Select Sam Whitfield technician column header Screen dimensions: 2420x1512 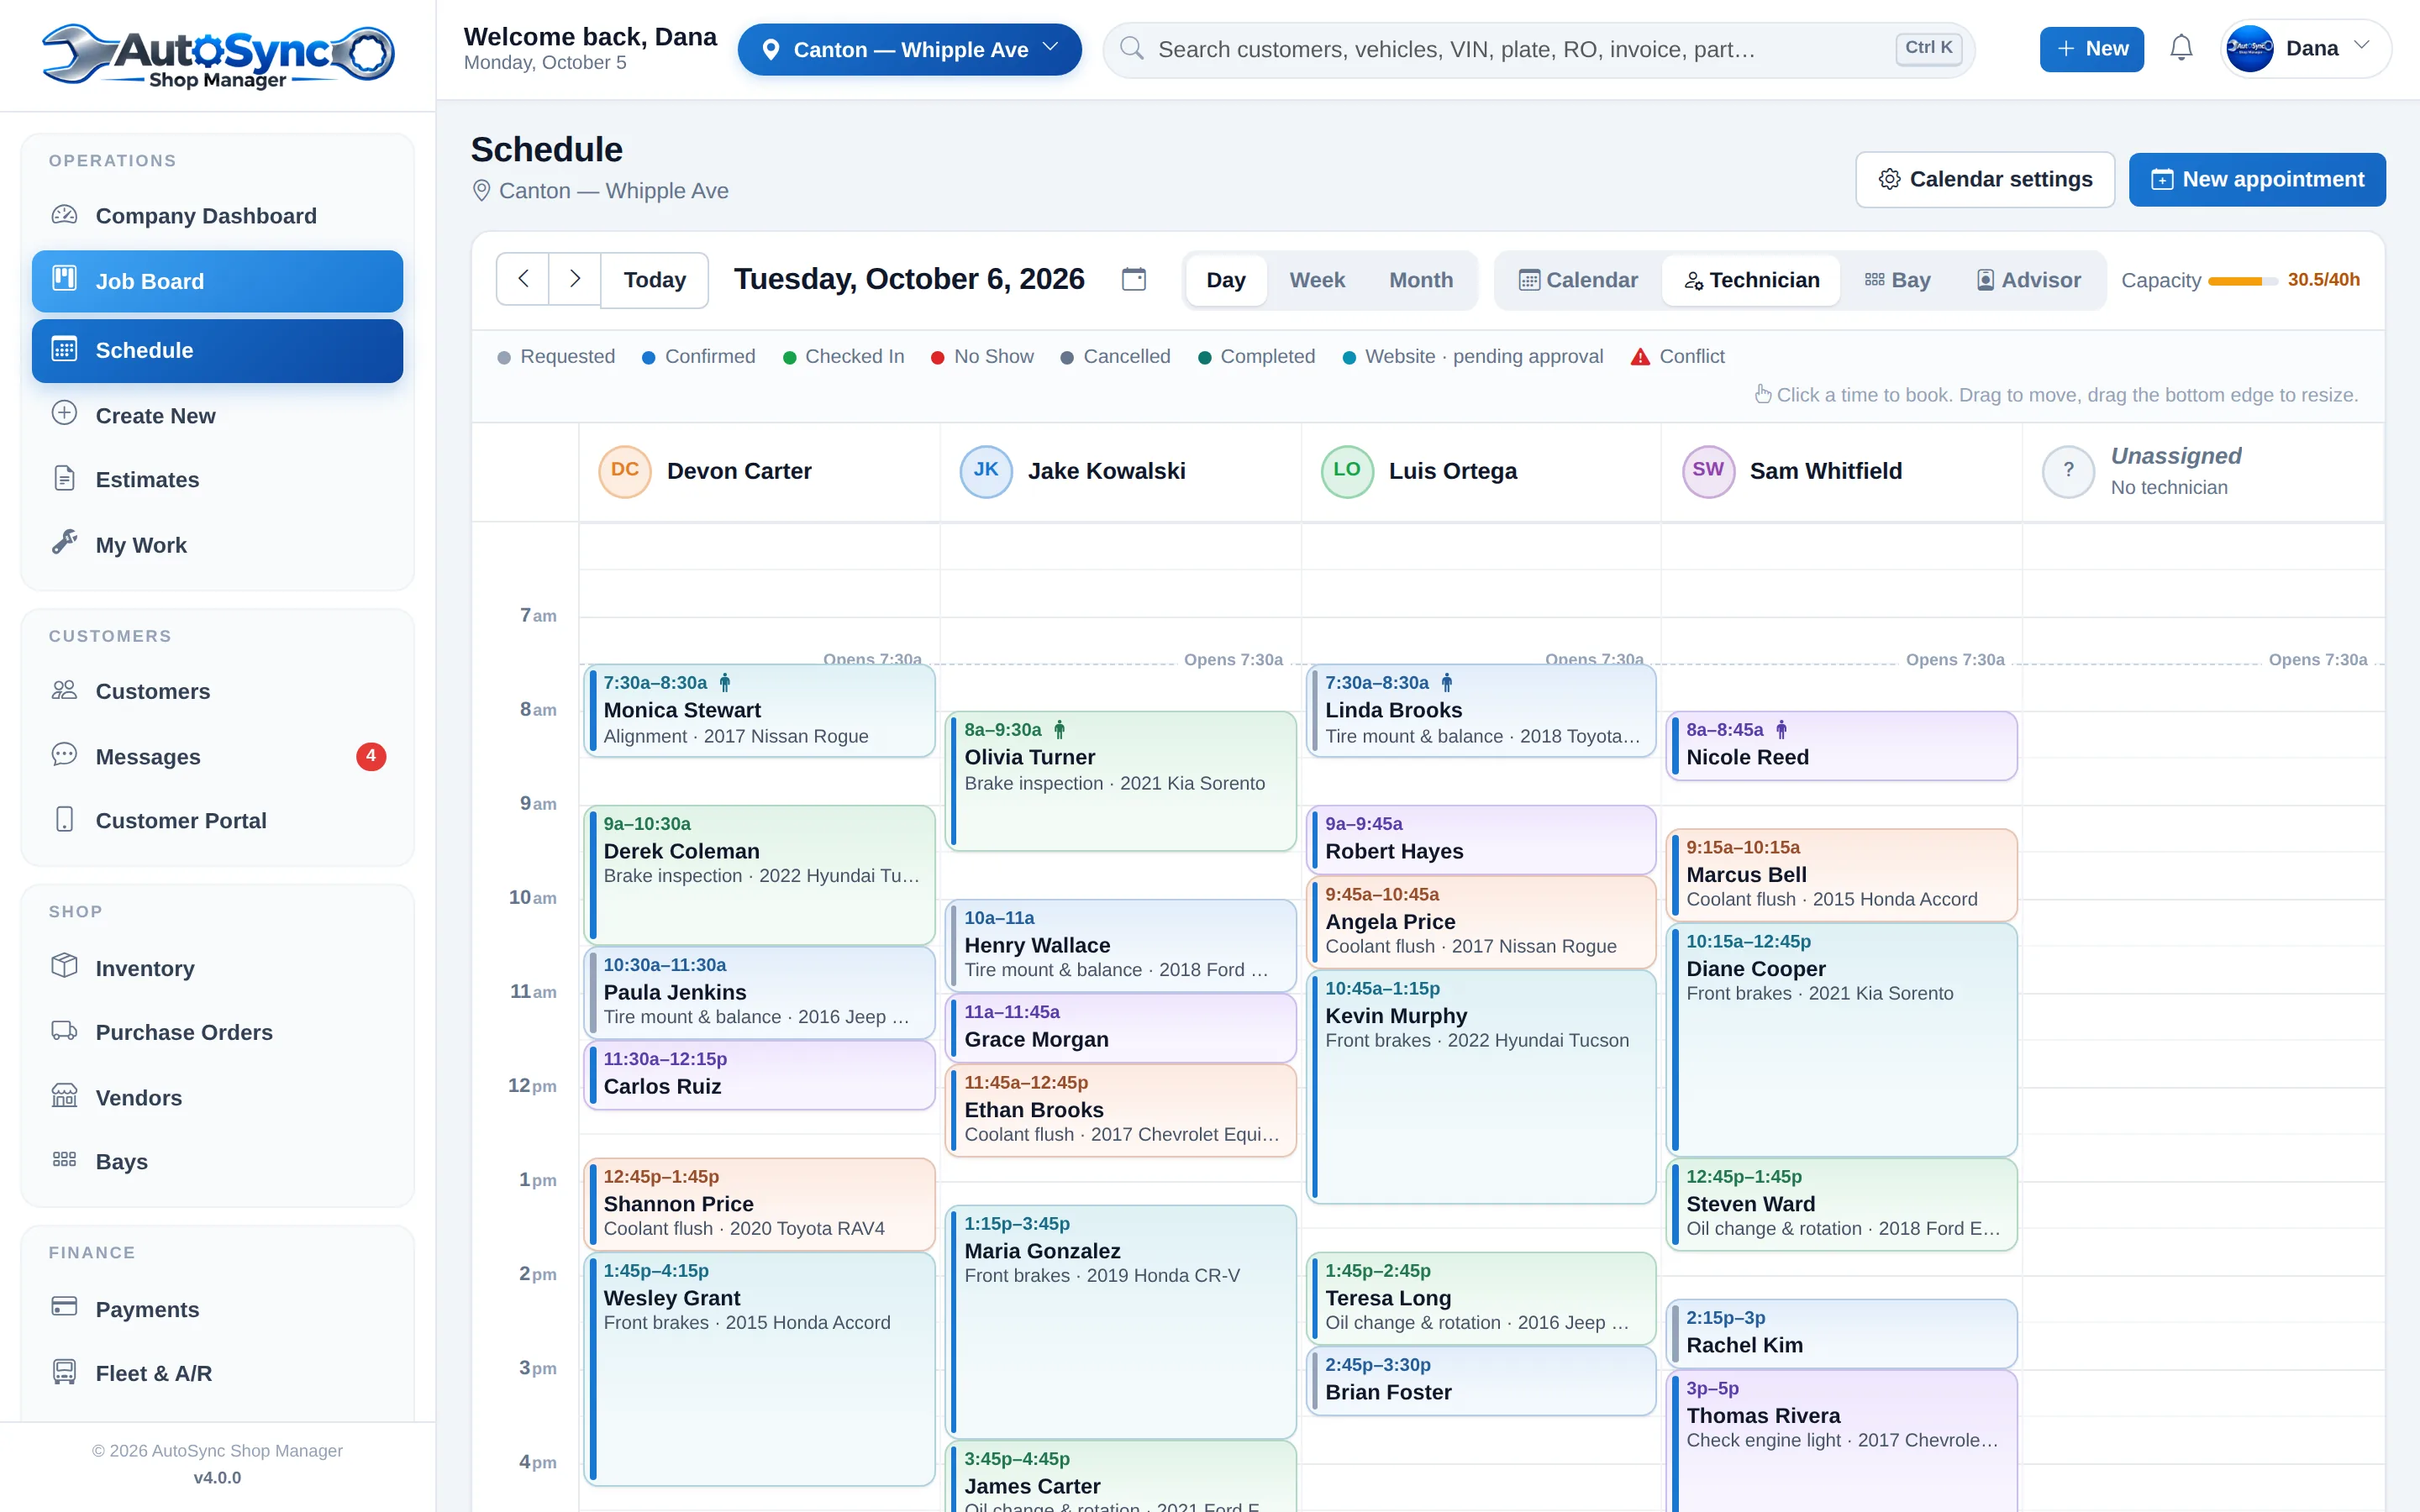(1840, 471)
